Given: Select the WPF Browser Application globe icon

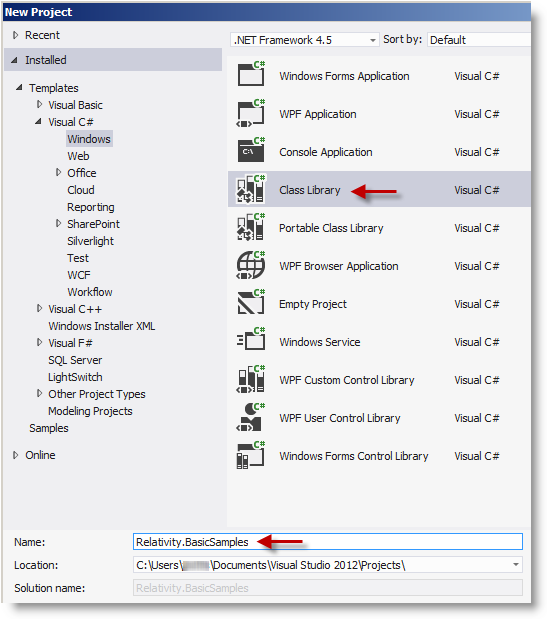Looking at the screenshot, I should pos(251,264).
